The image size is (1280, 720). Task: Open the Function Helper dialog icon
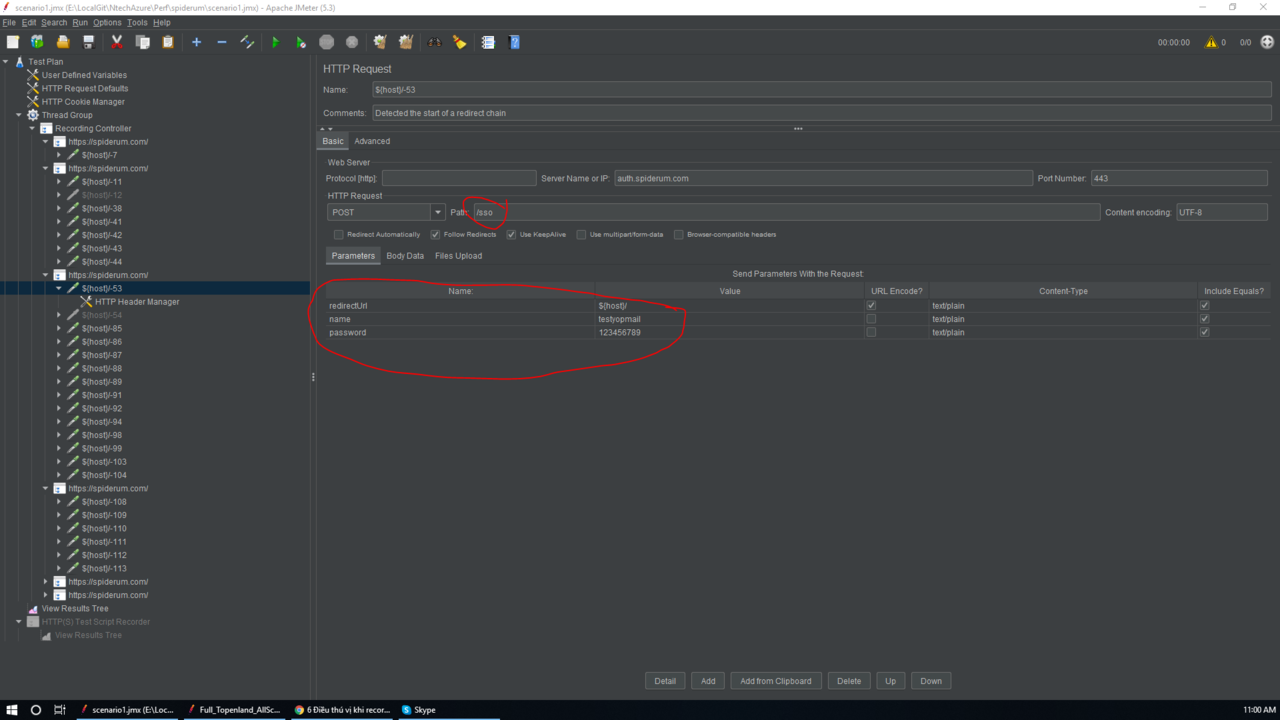pyautogui.click(x=488, y=42)
